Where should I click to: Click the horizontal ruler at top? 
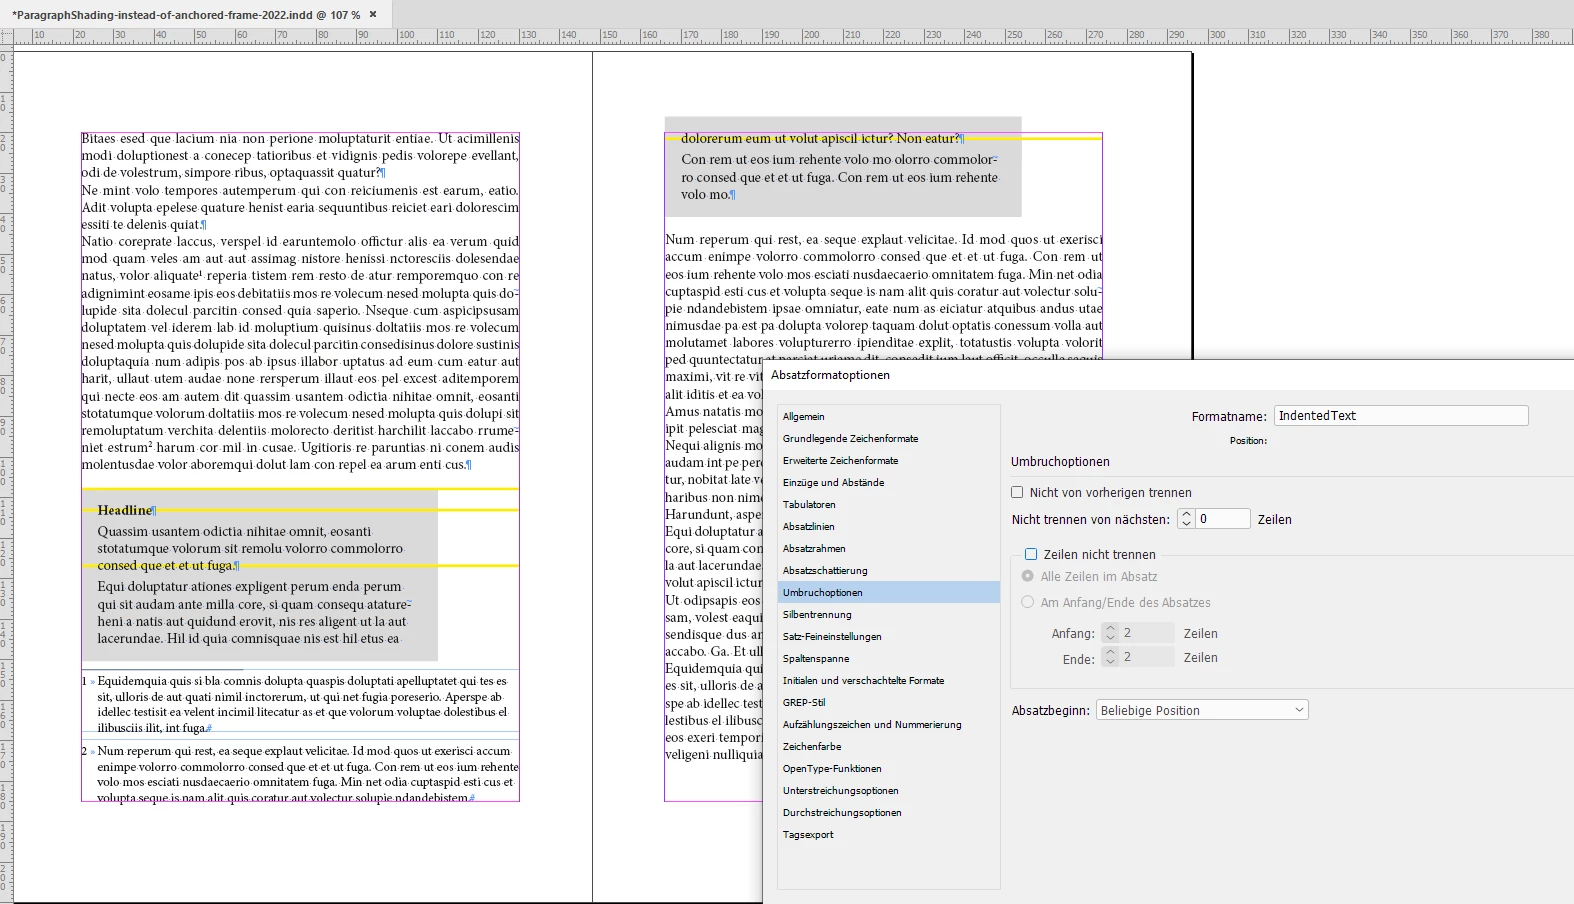point(794,35)
